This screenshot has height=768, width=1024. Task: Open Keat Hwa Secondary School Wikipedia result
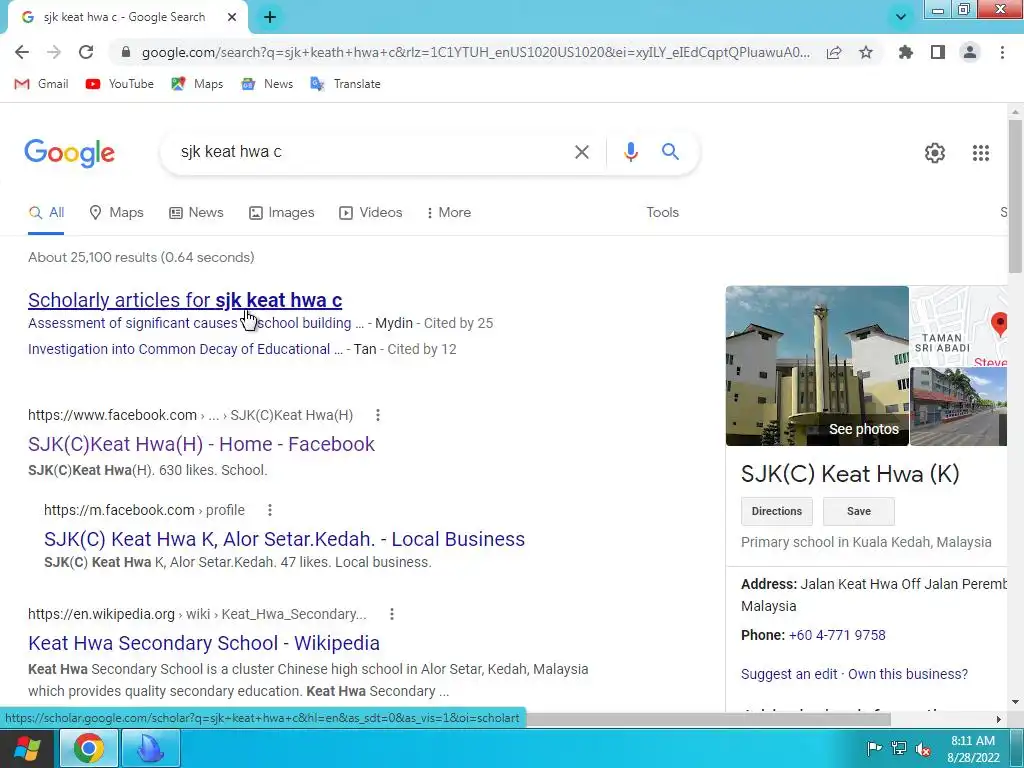tap(204, 643)
